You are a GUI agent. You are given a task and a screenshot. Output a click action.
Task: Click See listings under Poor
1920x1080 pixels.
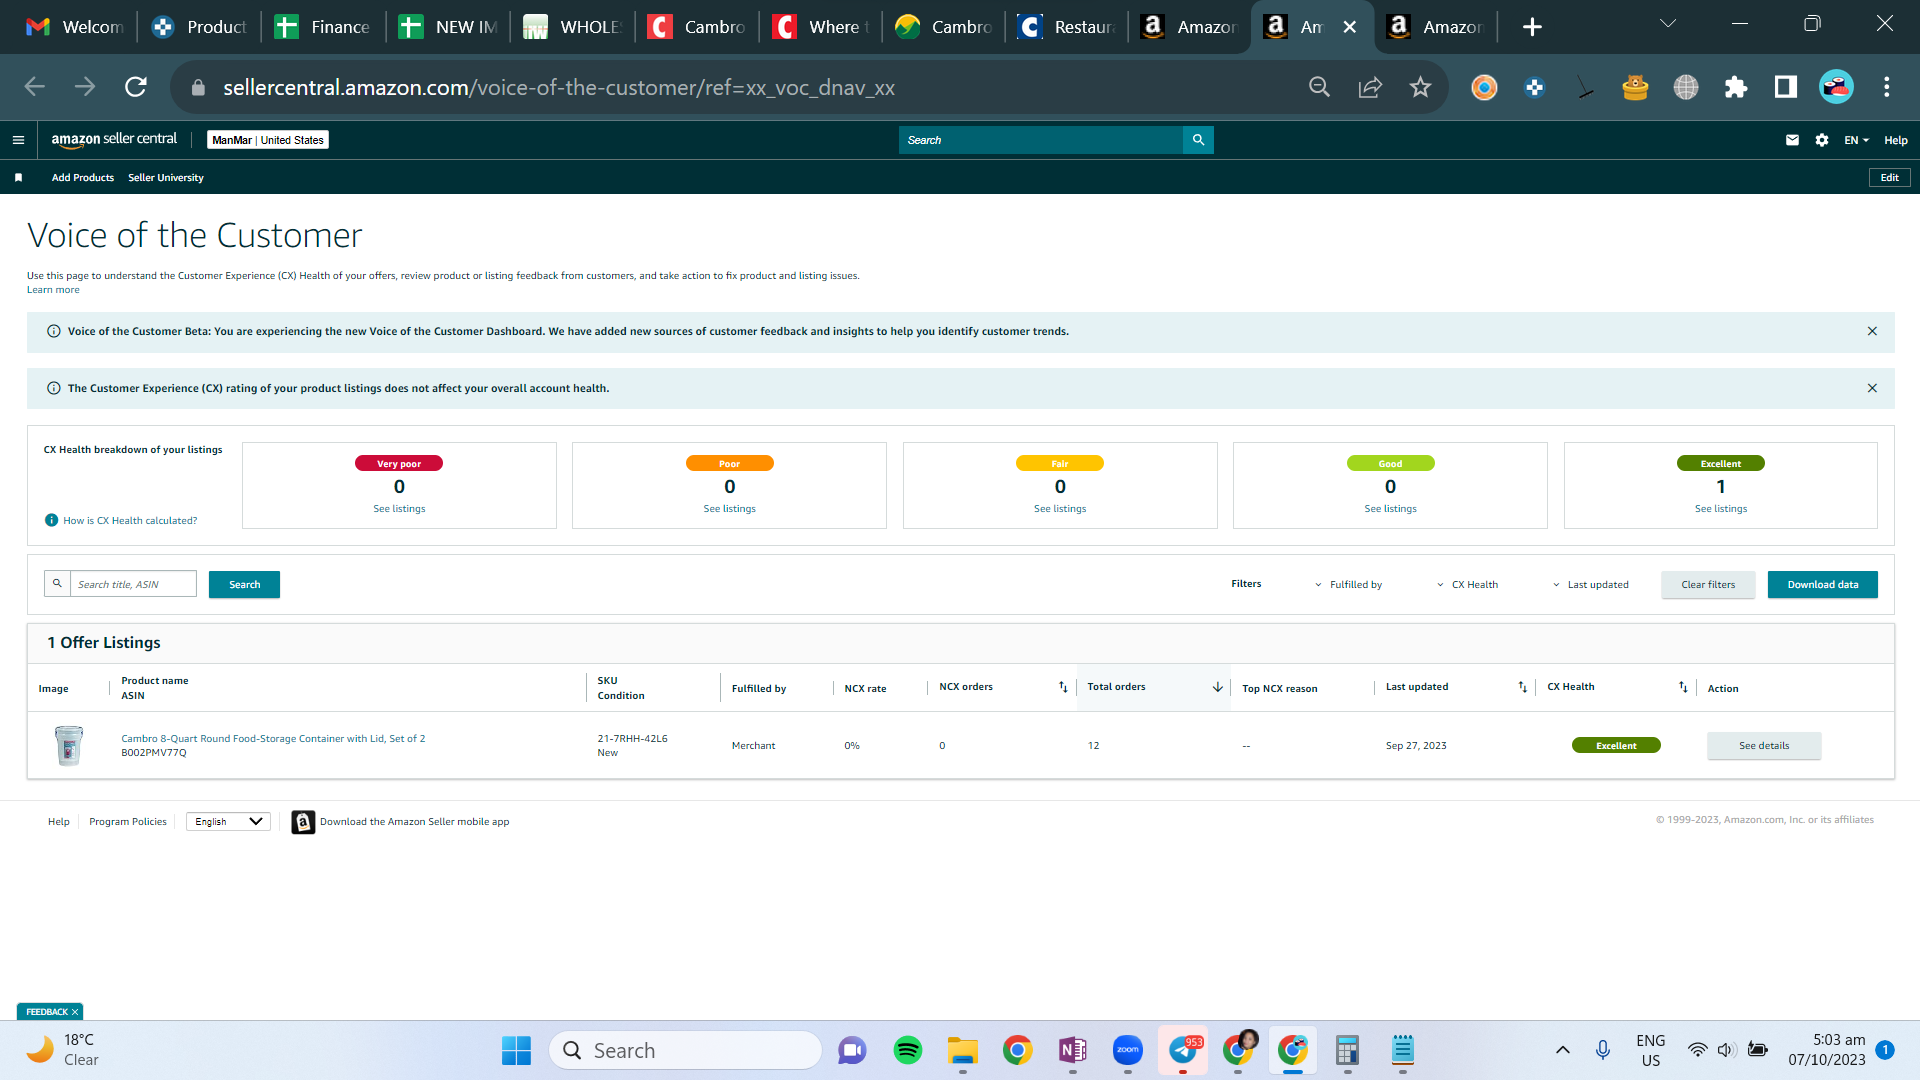[729, 509]
